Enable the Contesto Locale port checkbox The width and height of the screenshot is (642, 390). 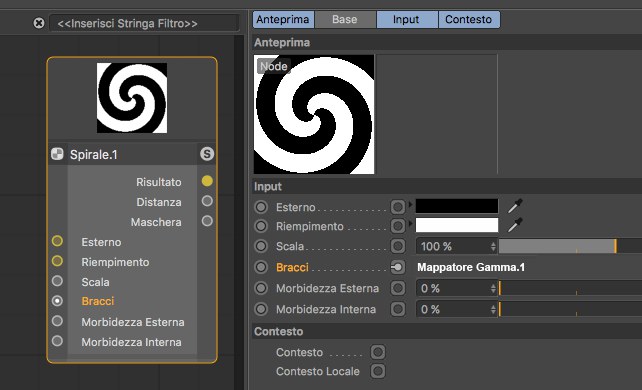pos(378,371)
